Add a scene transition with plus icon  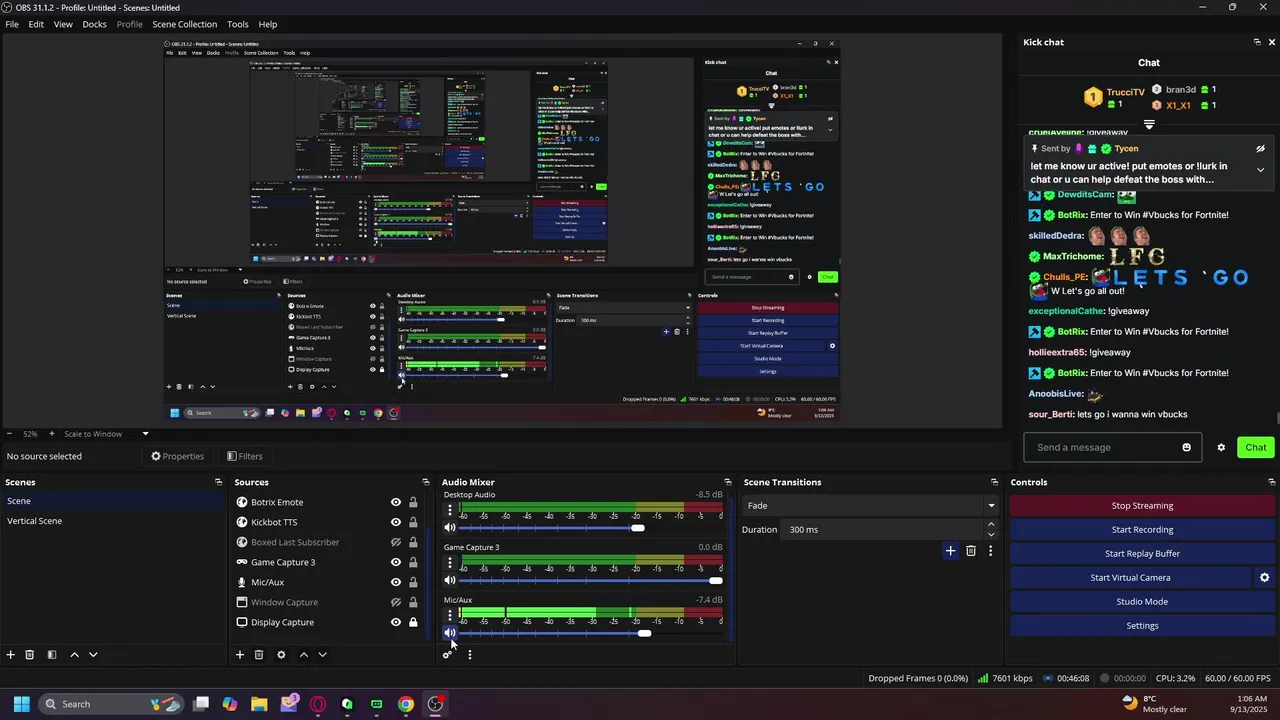click(x=950, y=551)
